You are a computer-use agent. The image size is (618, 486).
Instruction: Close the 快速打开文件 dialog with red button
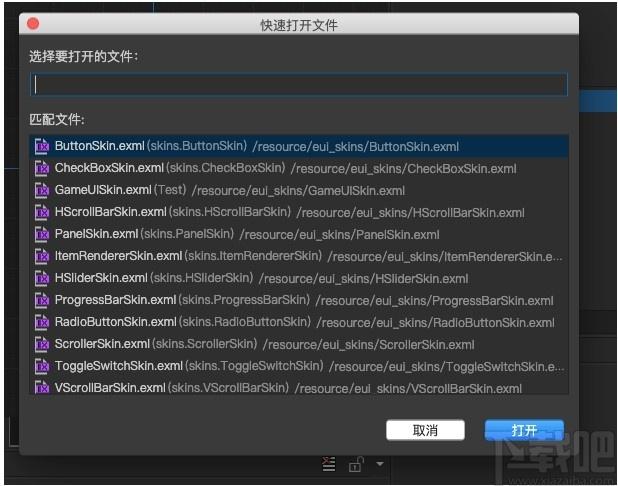33,24
